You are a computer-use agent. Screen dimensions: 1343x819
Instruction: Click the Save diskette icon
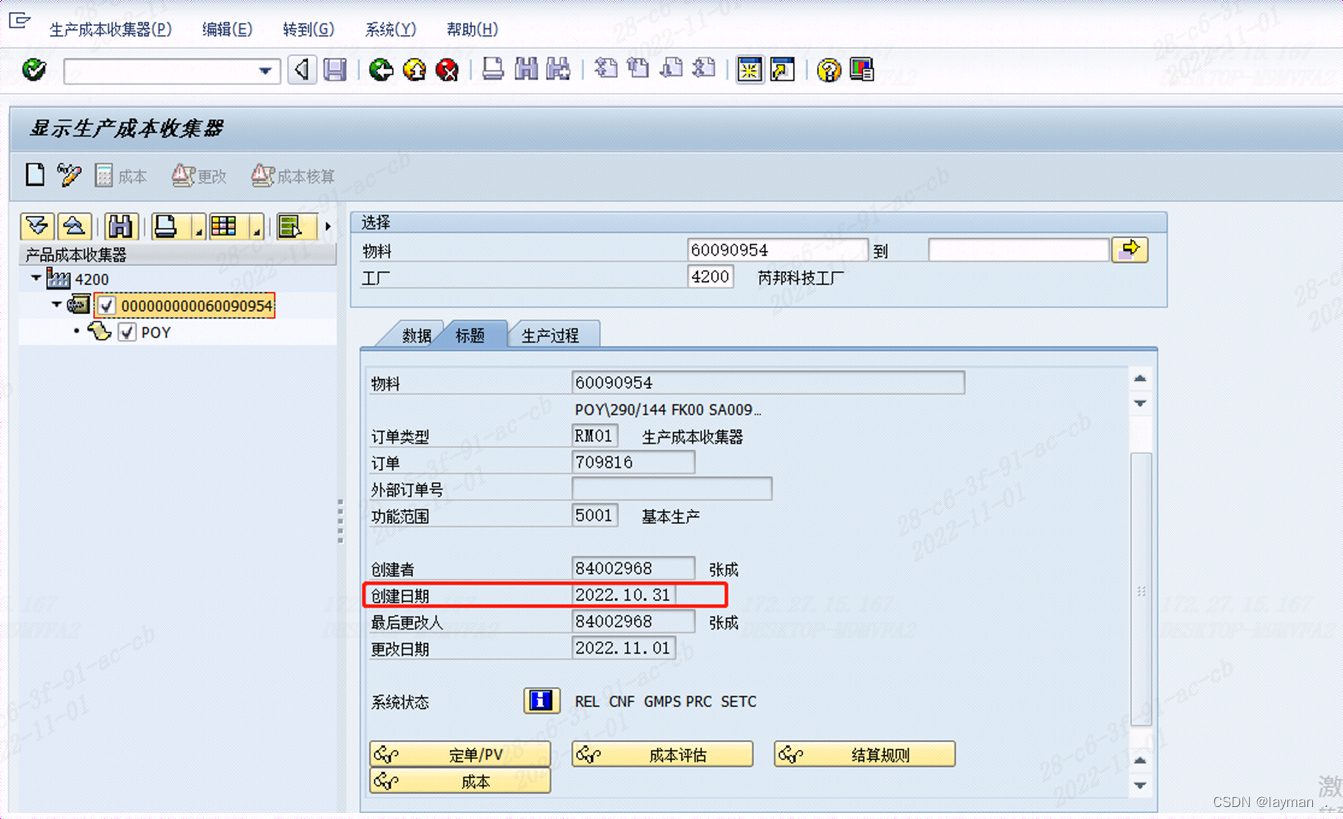tap(335, 70)
